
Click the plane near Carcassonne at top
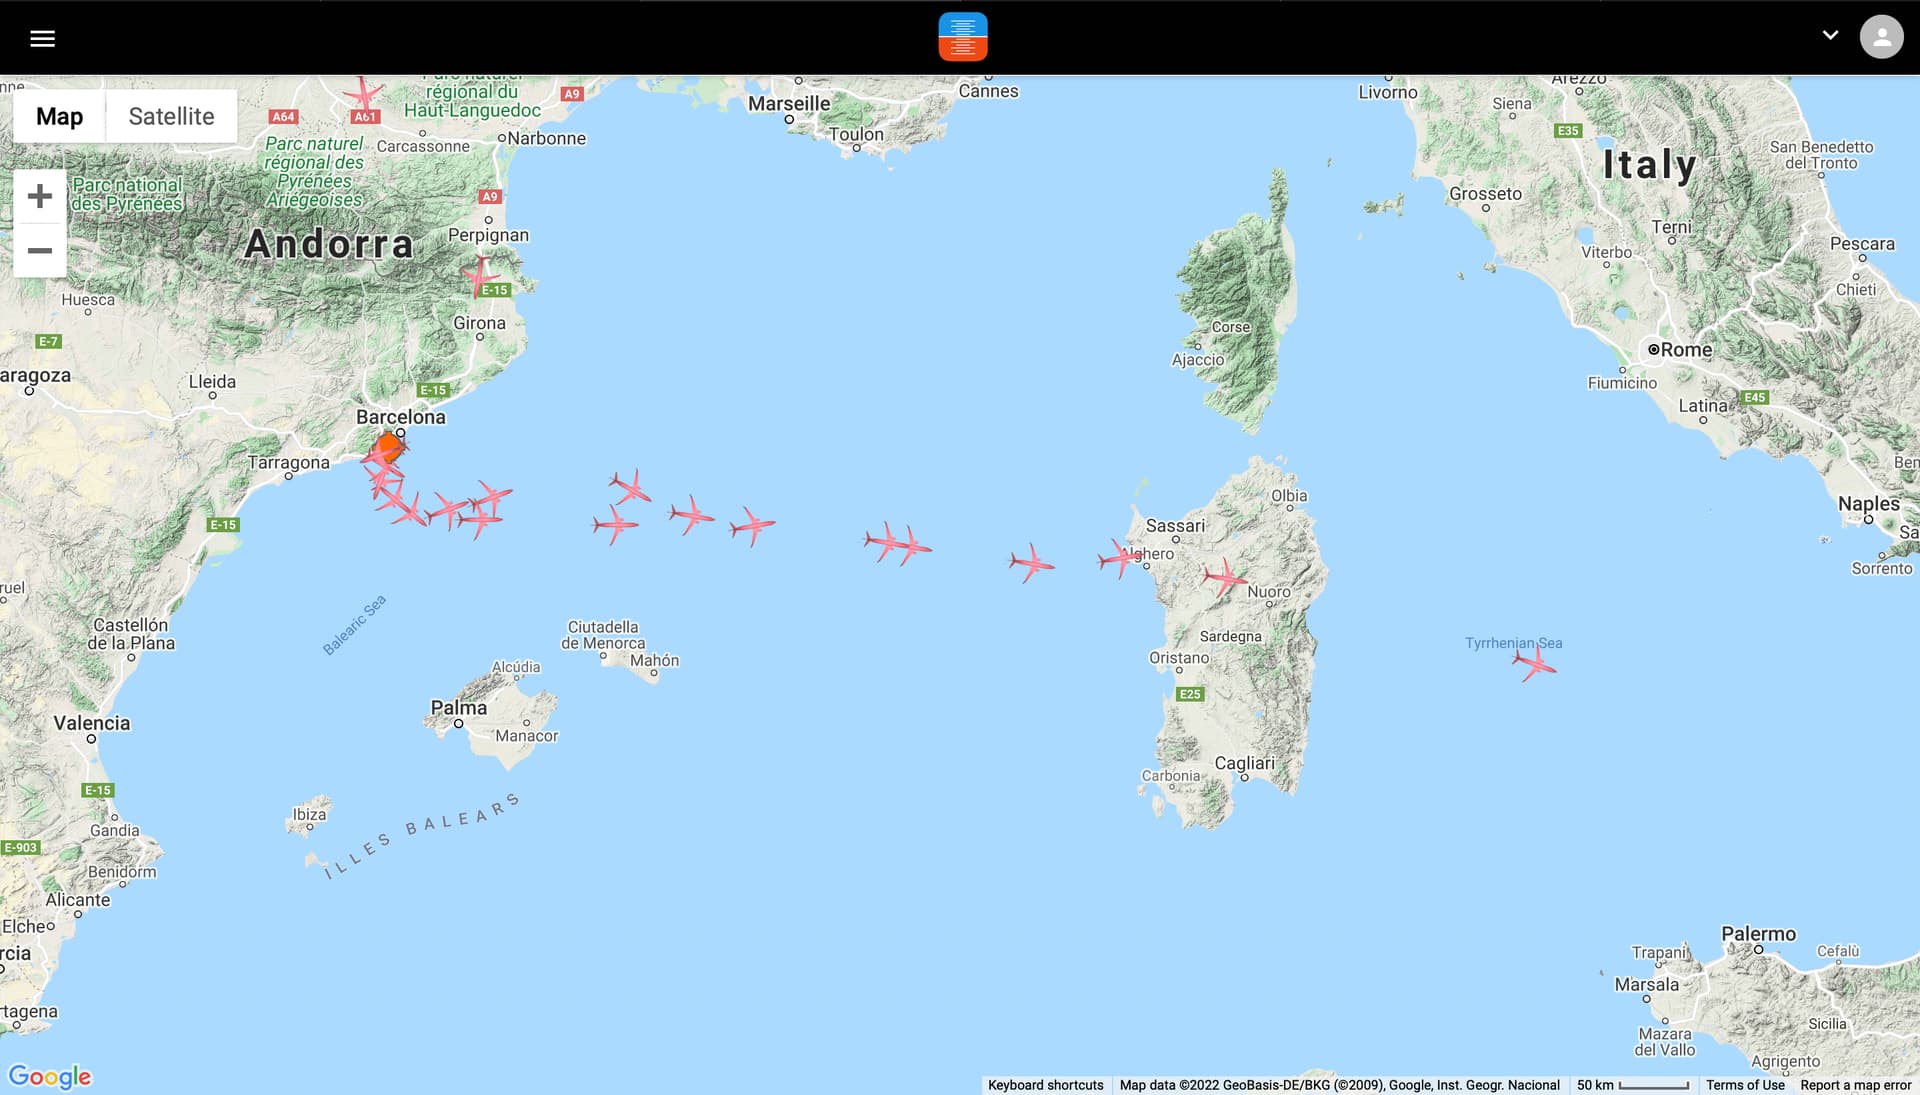tap(364, 96)
